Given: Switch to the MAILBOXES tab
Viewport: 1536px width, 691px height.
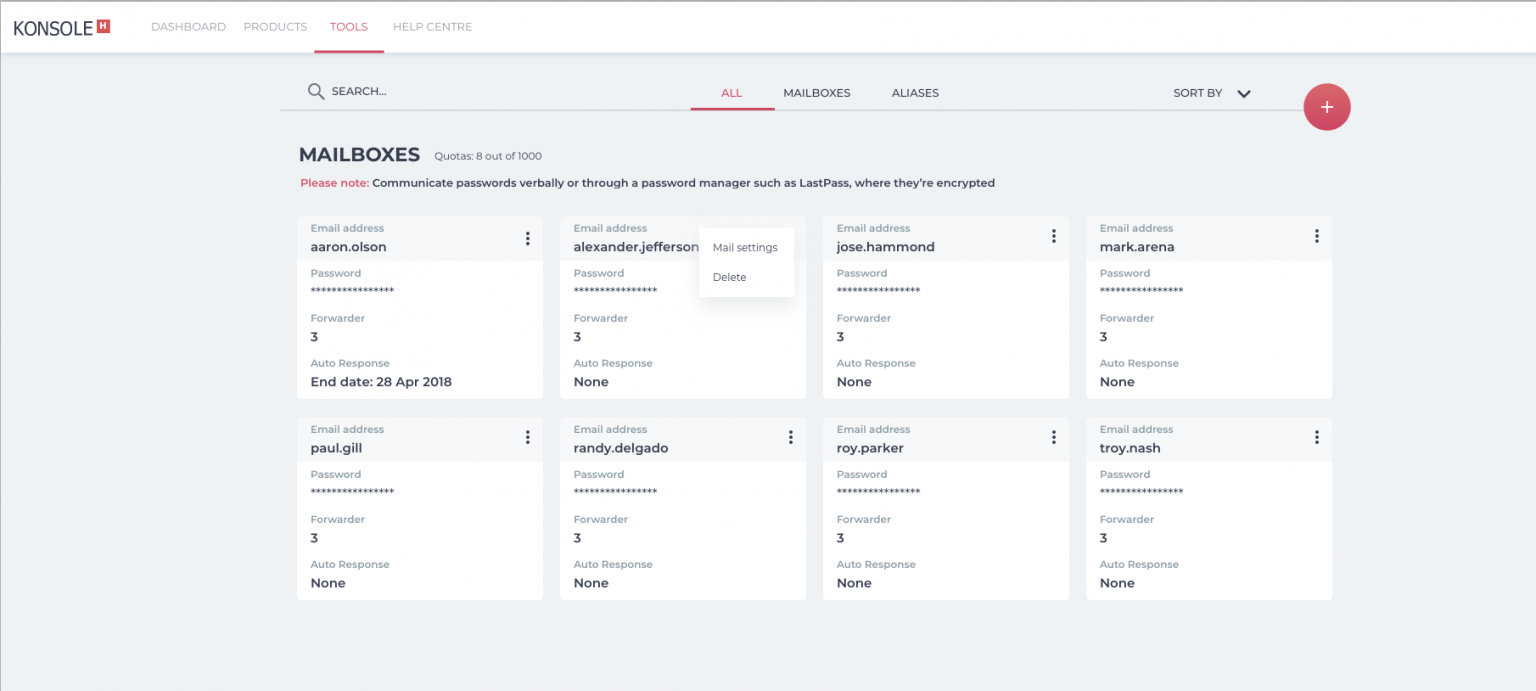Looking at the screenshot, I should click(816, 92).
